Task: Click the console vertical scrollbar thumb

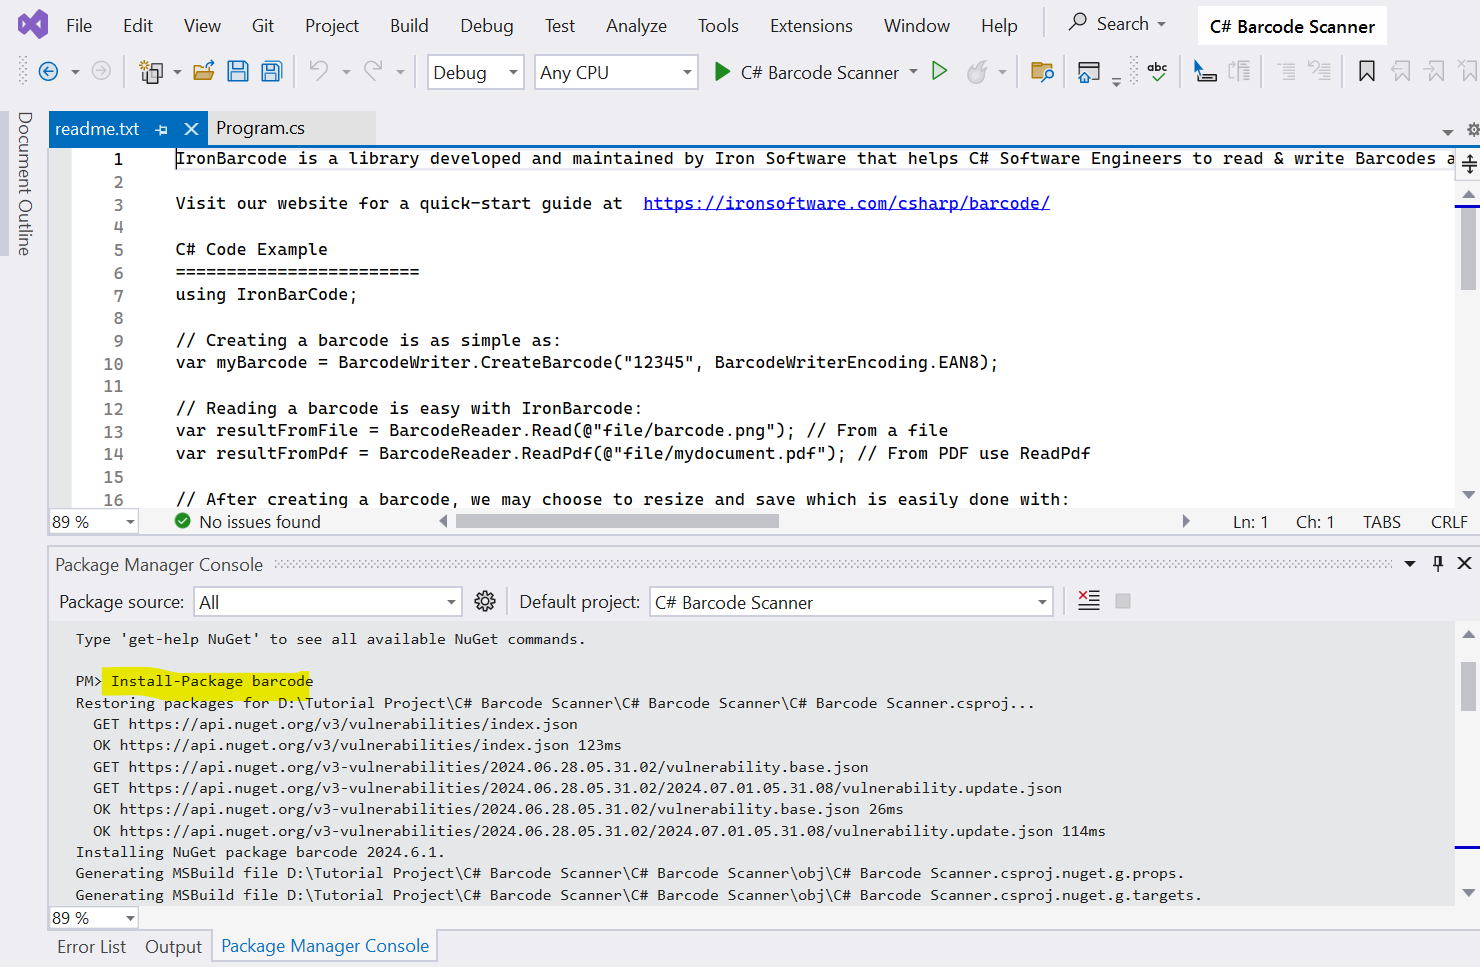Action: 1468,686
